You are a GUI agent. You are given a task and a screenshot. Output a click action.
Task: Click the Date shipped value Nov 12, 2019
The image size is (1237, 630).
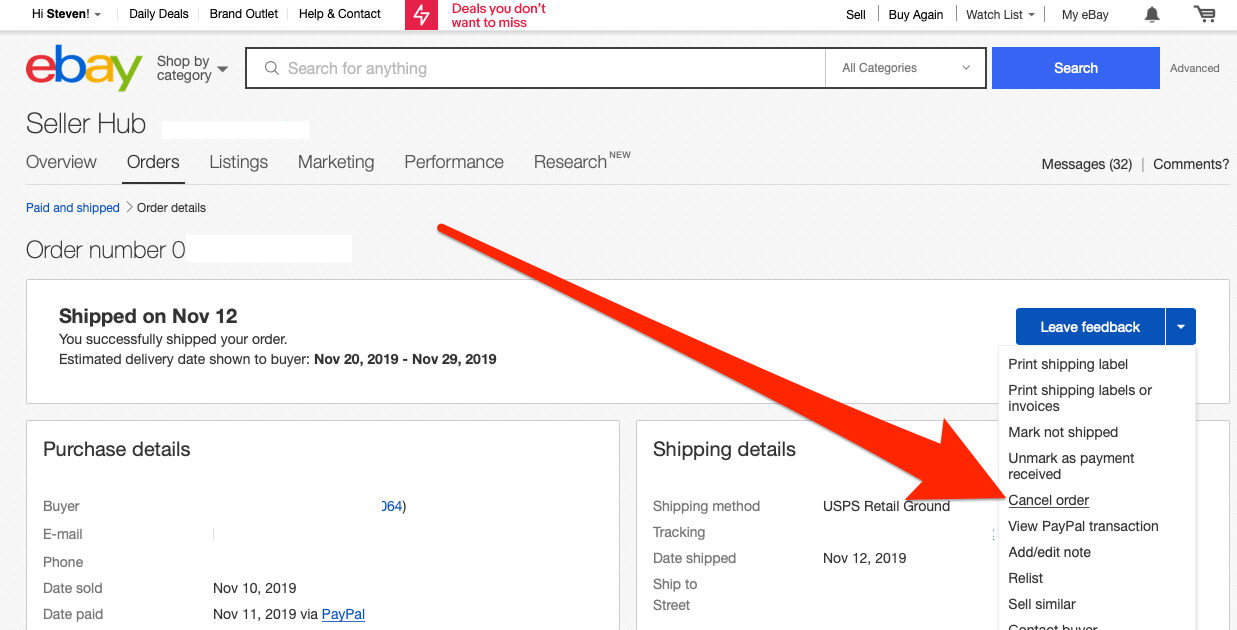[864, 558]
